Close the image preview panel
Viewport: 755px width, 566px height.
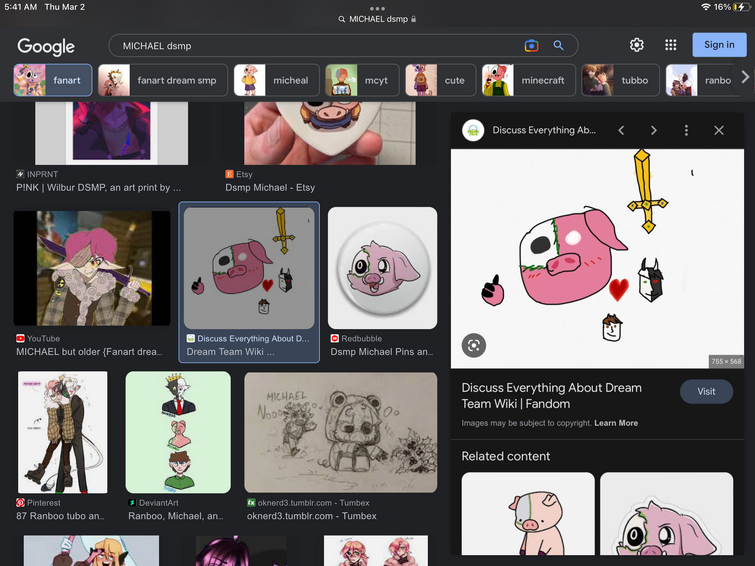point(719,130)
